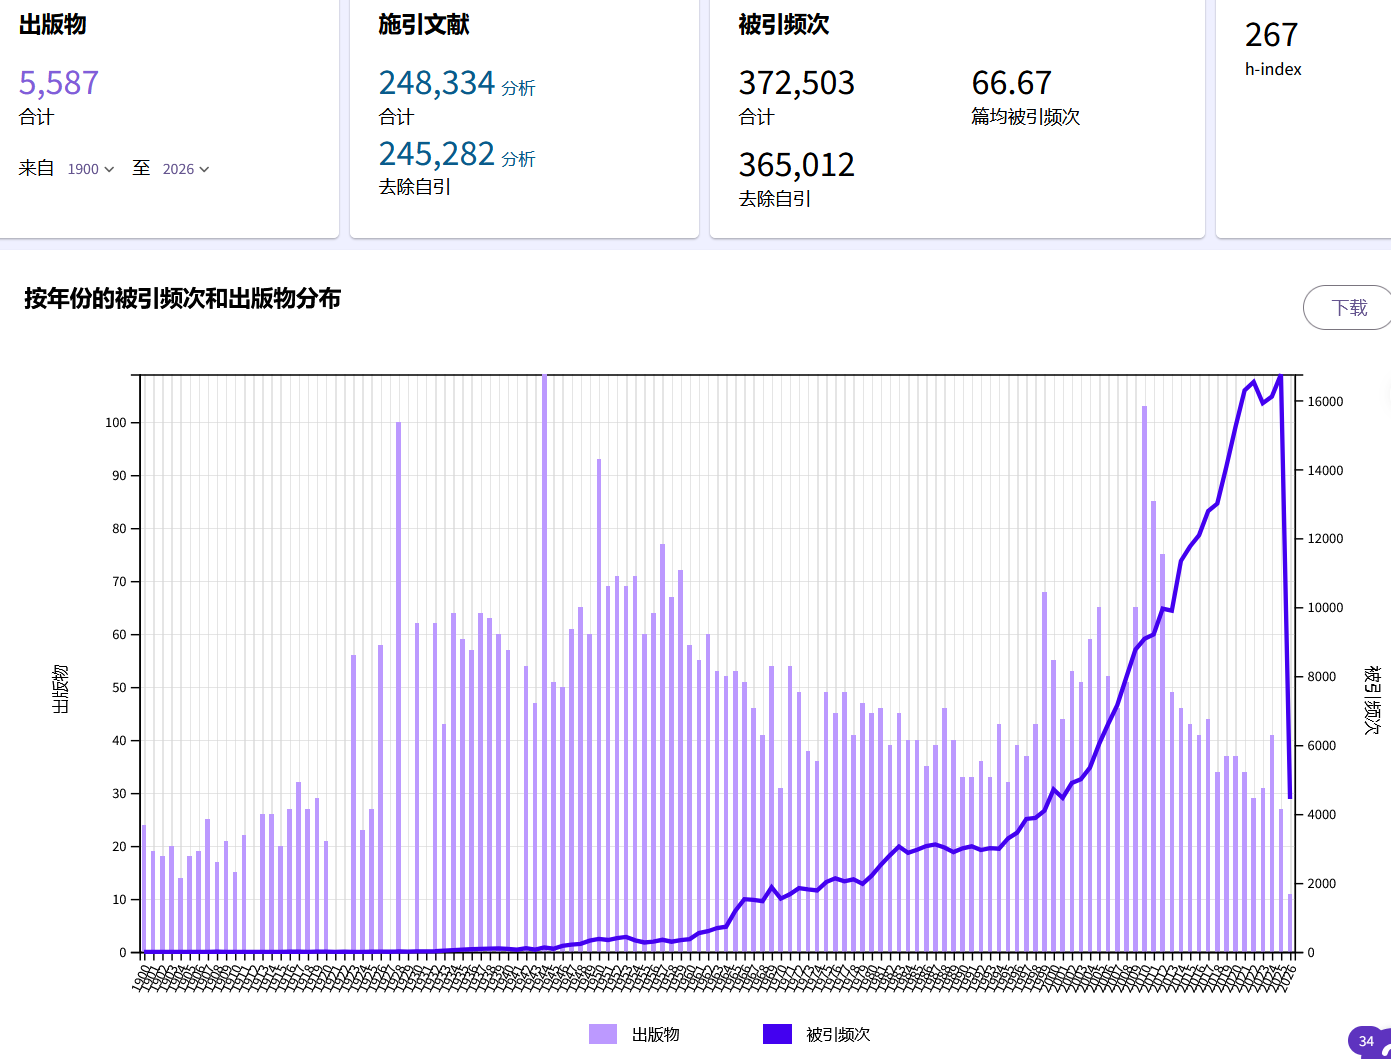Click the 下载 download button
1391x1059 pixels.
coord(1348,308)
